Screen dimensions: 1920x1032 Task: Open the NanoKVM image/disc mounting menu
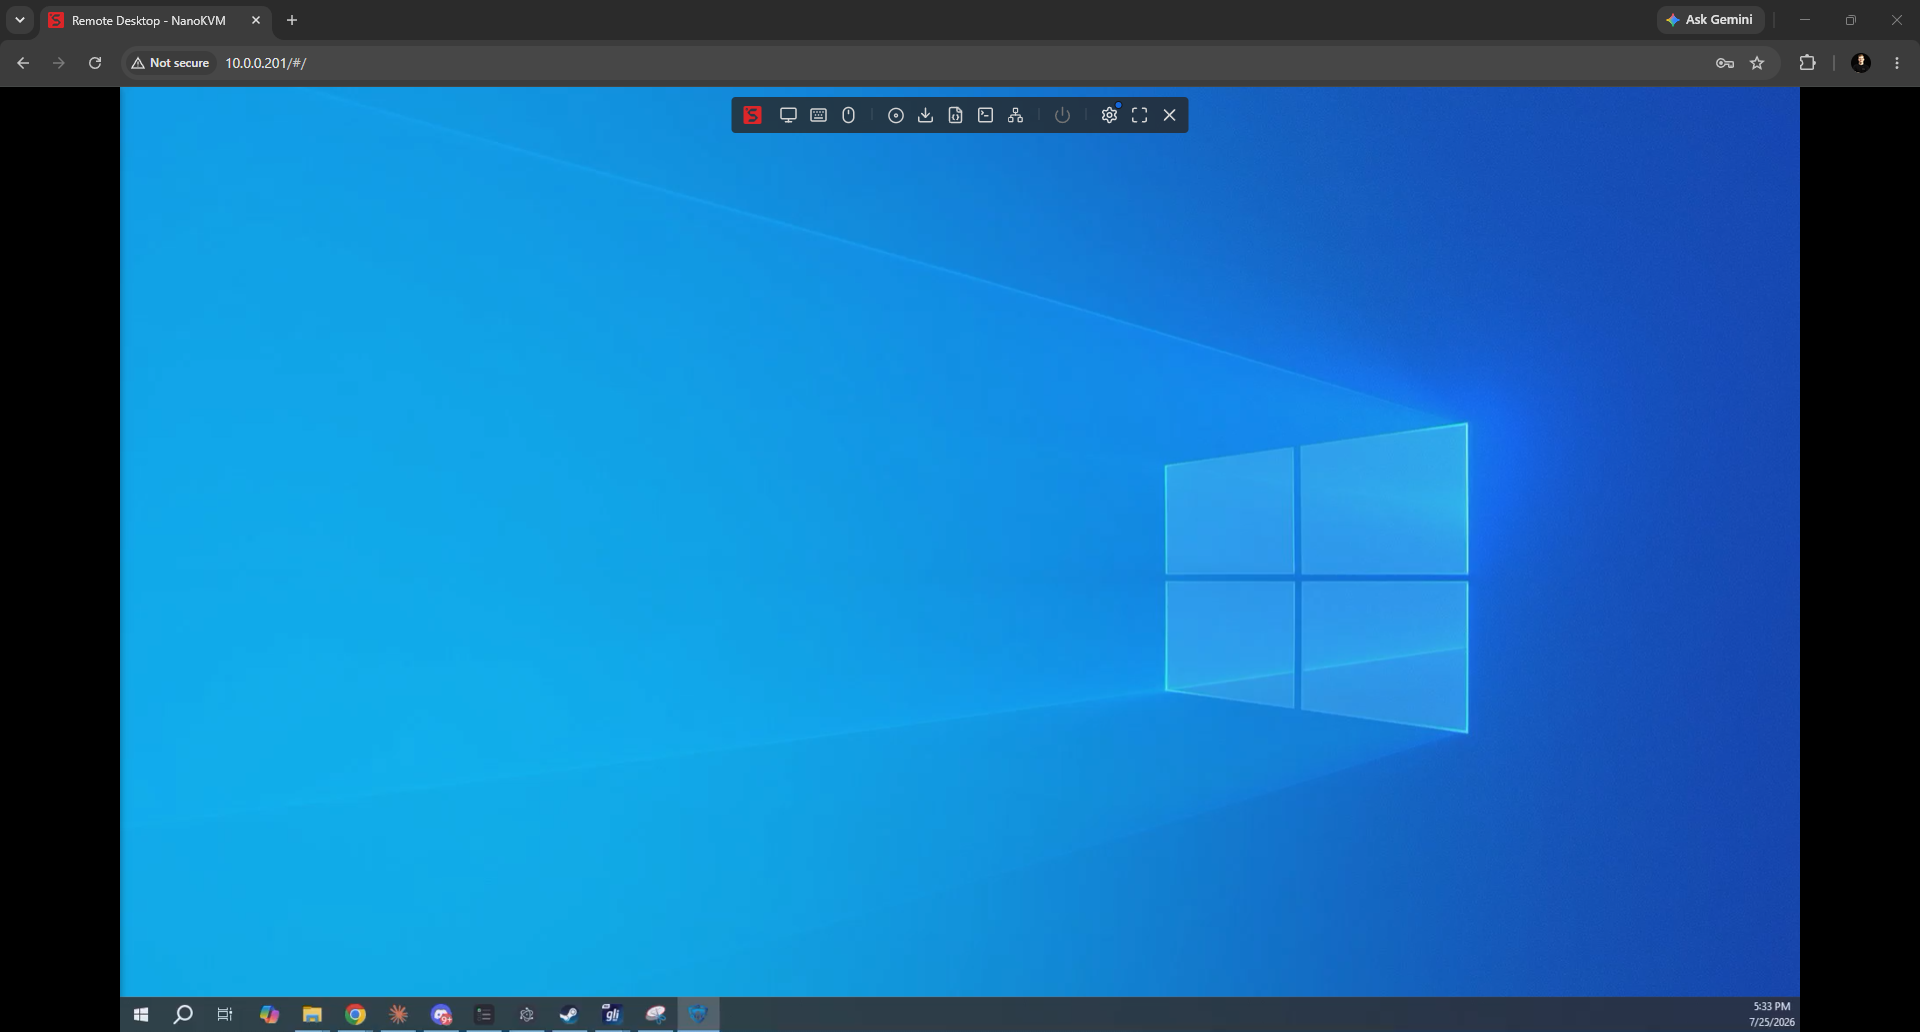click(x=896, y=115)
